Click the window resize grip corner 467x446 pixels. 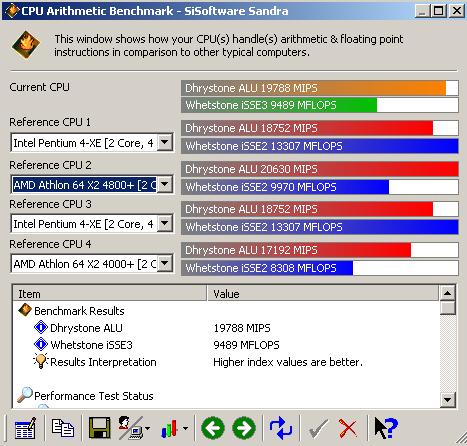click(461, 438)
